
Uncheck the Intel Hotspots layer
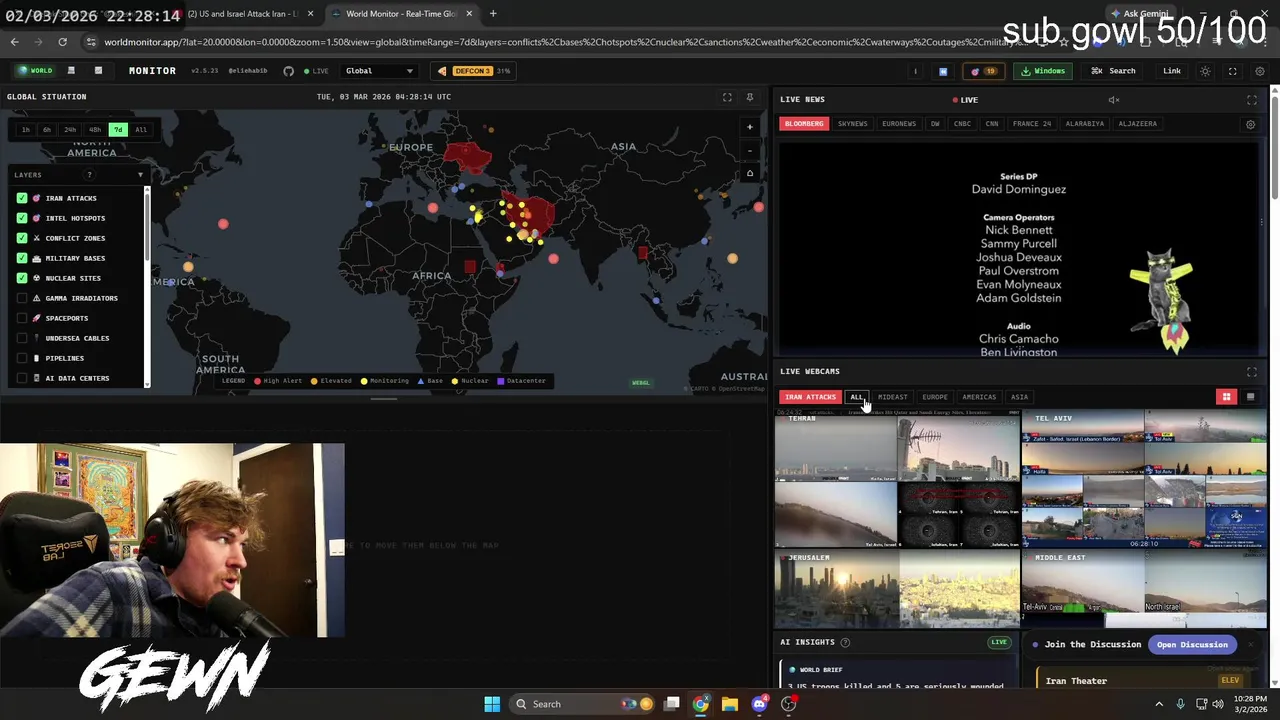[x=22, y=218]
